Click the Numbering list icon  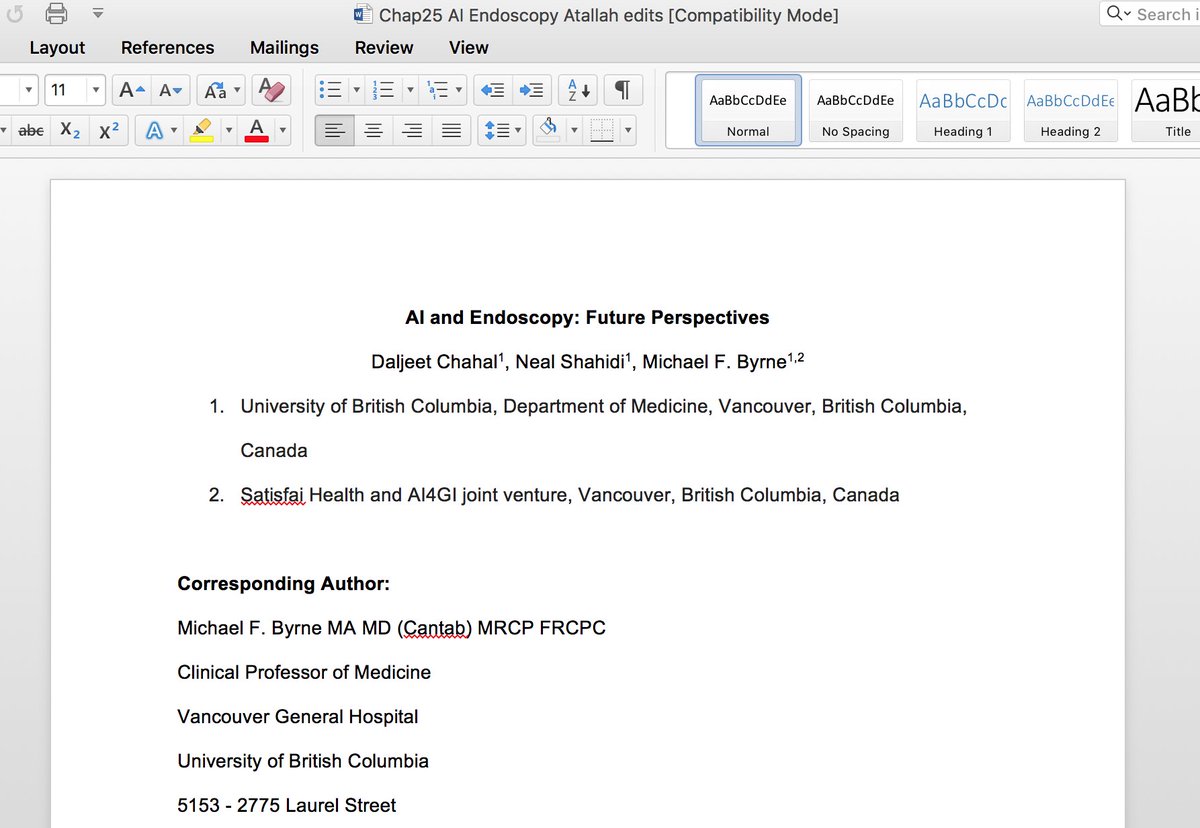pyautogui.click(x=384, y=90)
